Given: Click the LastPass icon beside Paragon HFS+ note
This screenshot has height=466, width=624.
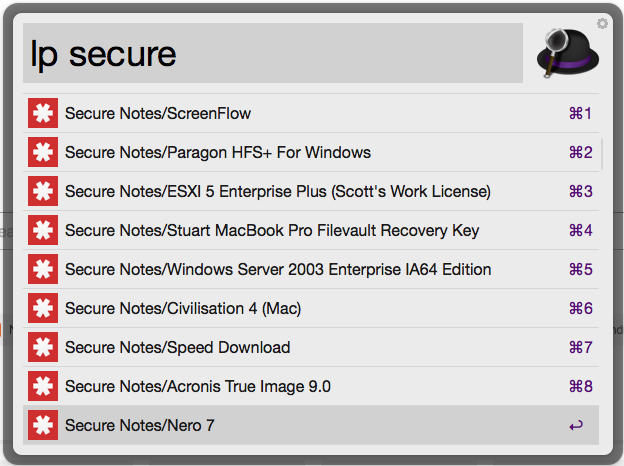Looking at the screenshot, I should (x=42, y=153).
